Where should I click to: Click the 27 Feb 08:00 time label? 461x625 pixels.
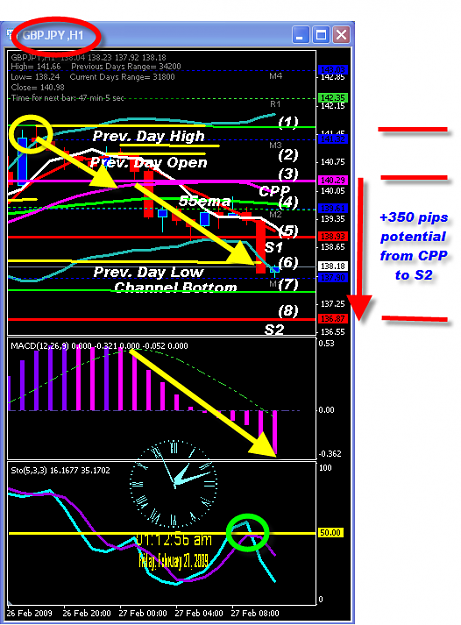255,613
